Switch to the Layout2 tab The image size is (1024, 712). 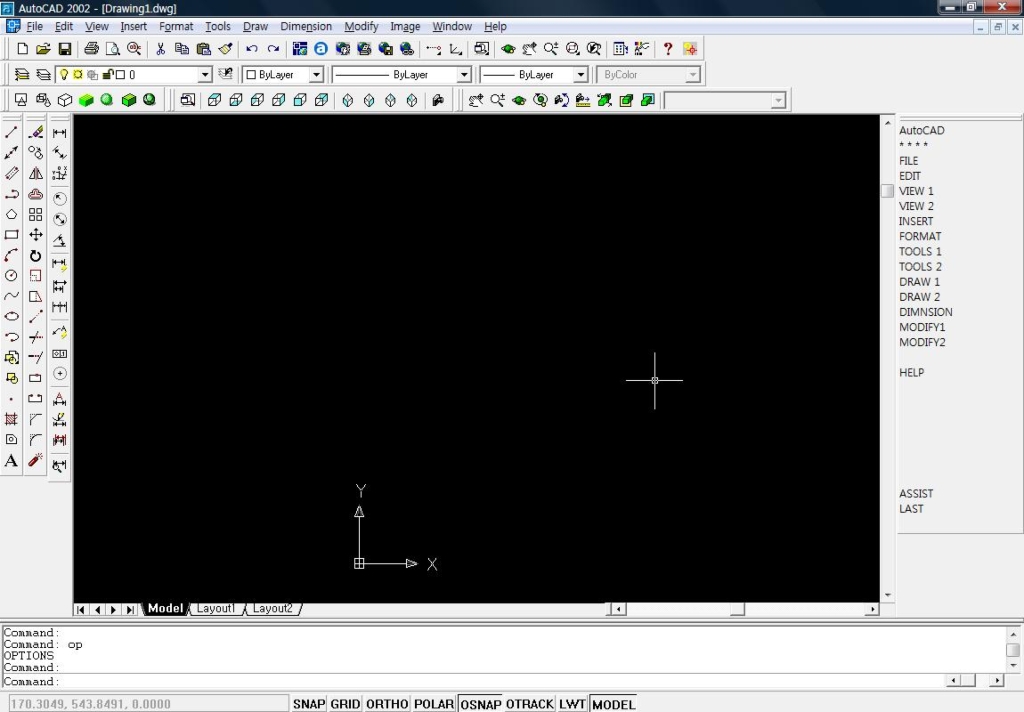click(x=272, y=609)
